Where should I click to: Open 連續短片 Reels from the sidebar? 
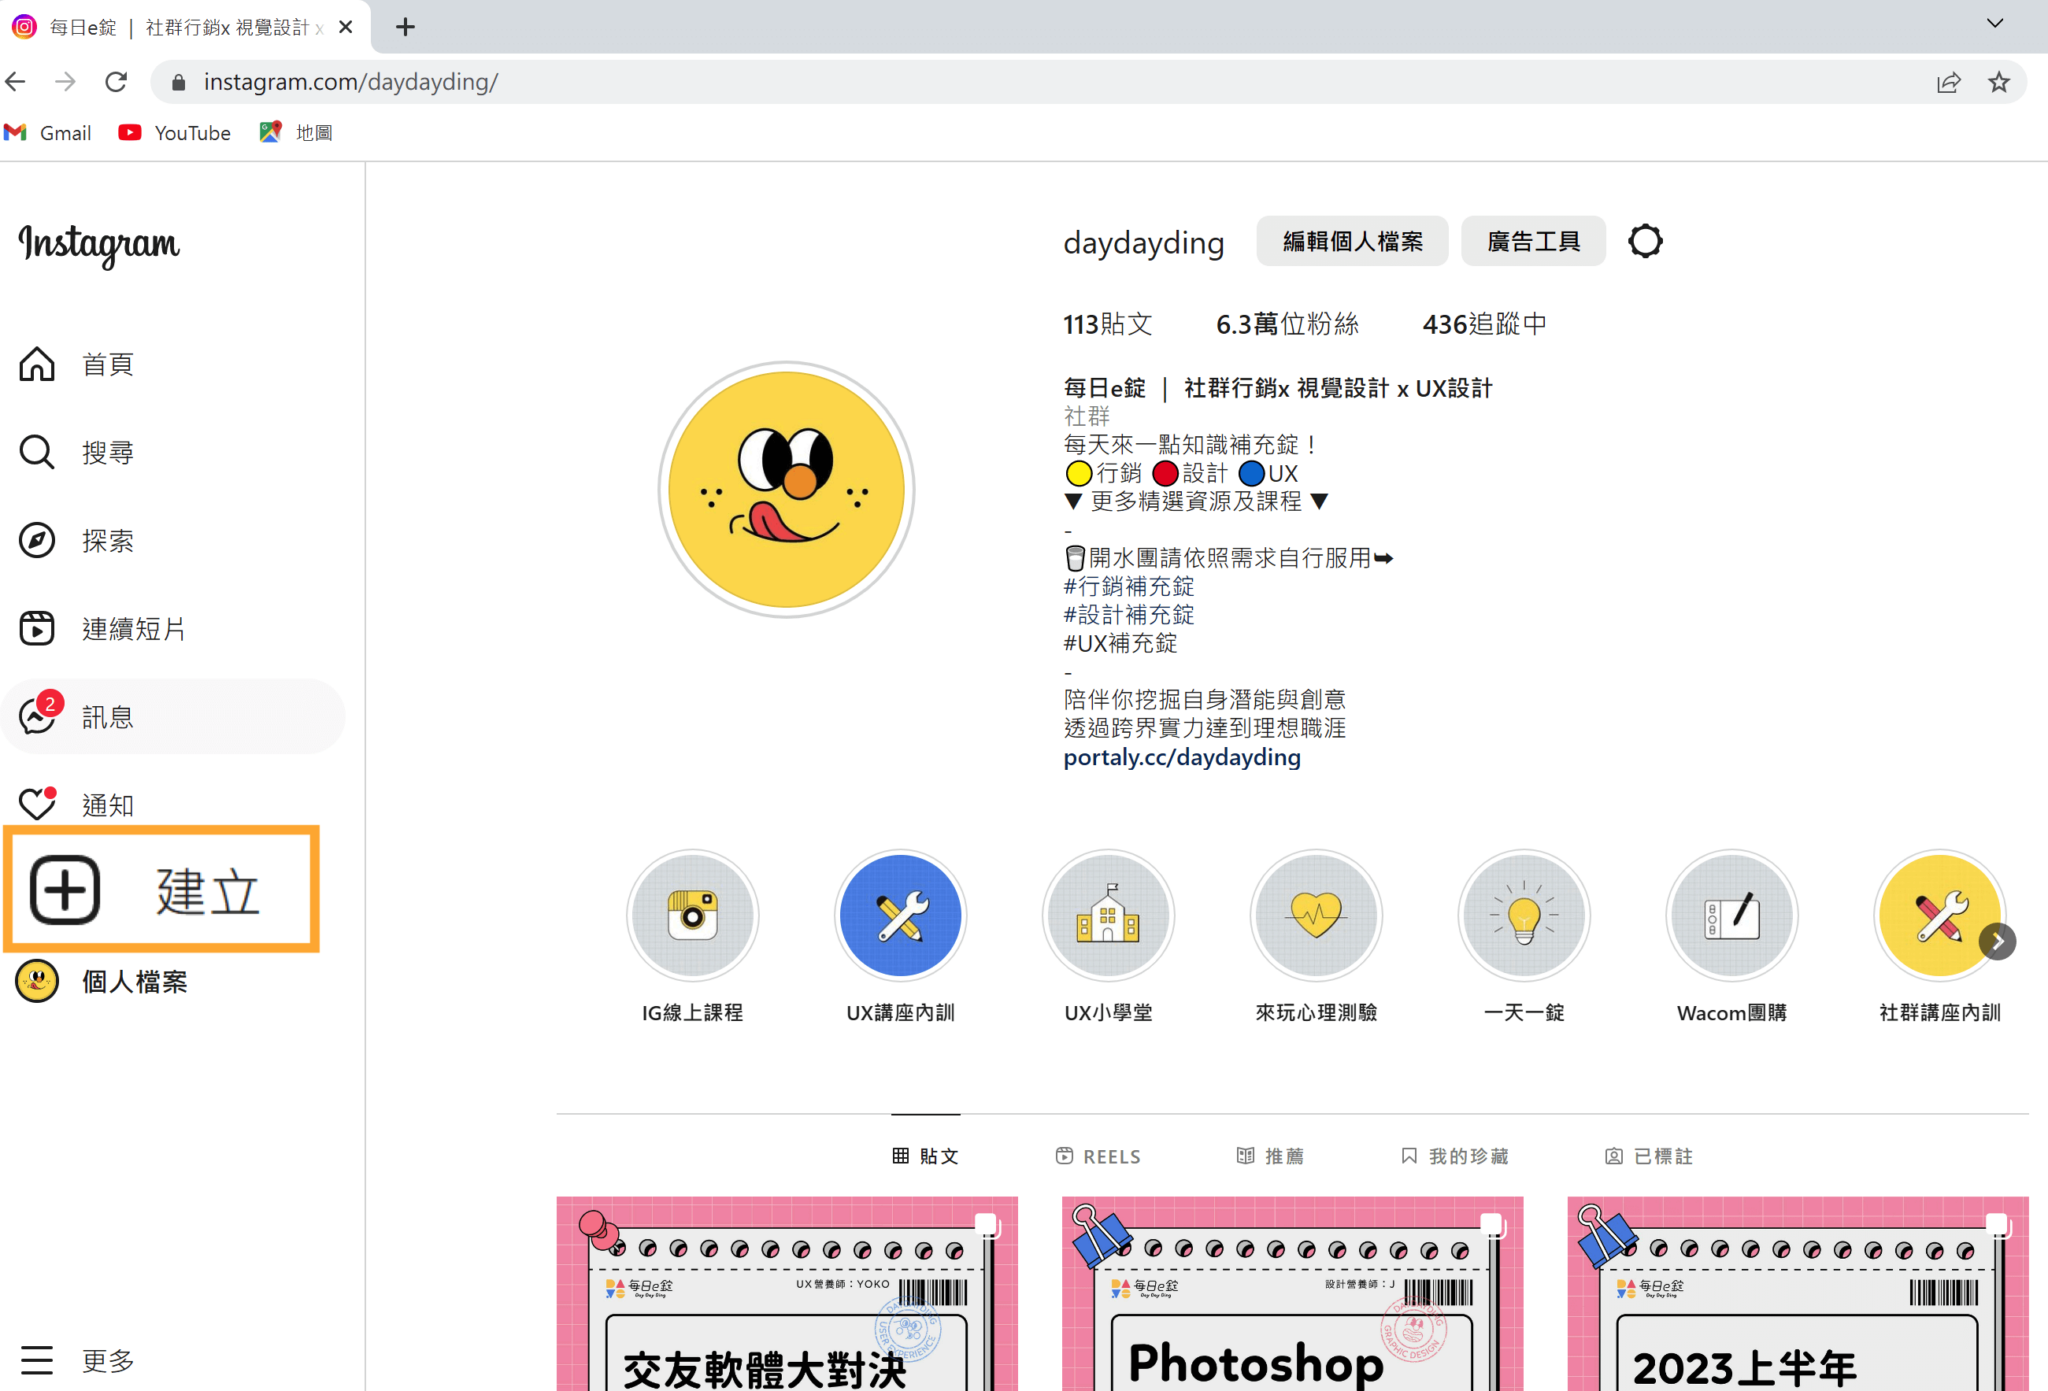[x=37, y=628]
